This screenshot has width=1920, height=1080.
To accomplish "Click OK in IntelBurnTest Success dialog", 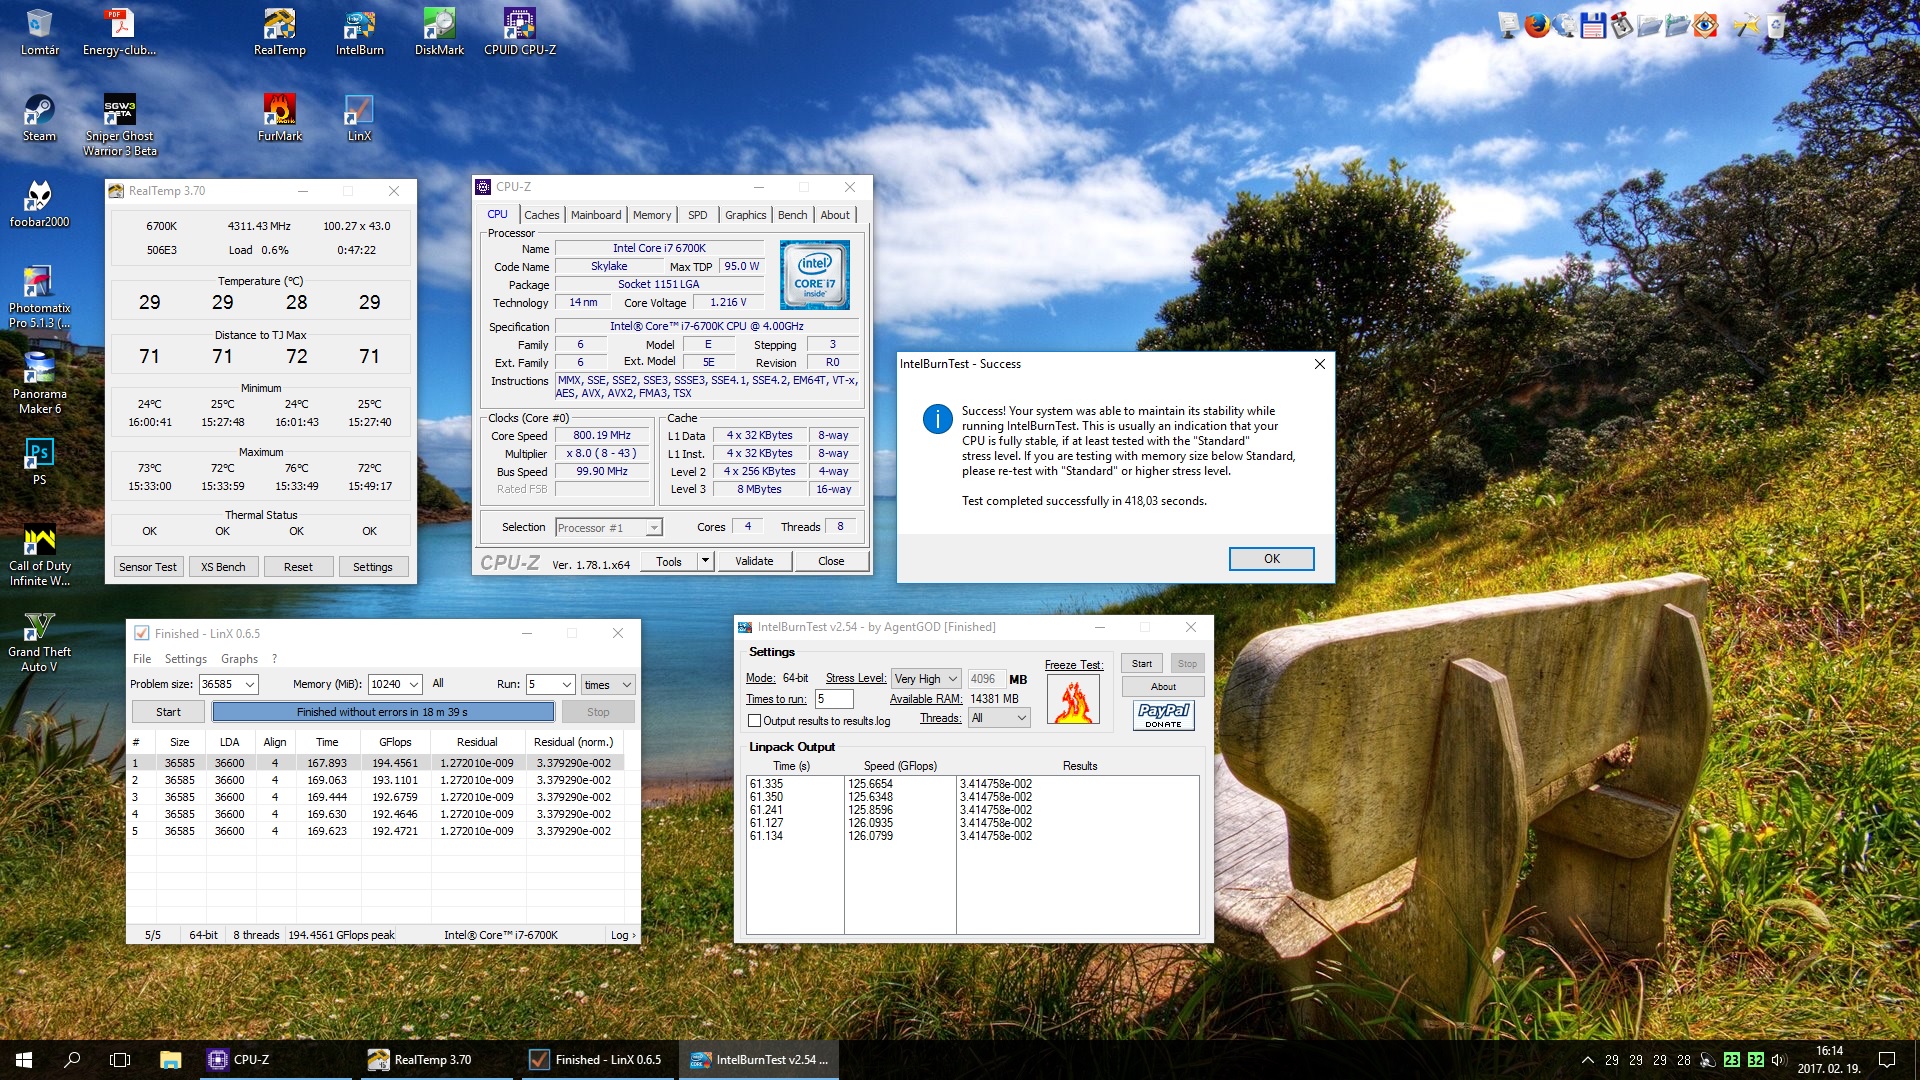I will click(x=1271, y=559).
